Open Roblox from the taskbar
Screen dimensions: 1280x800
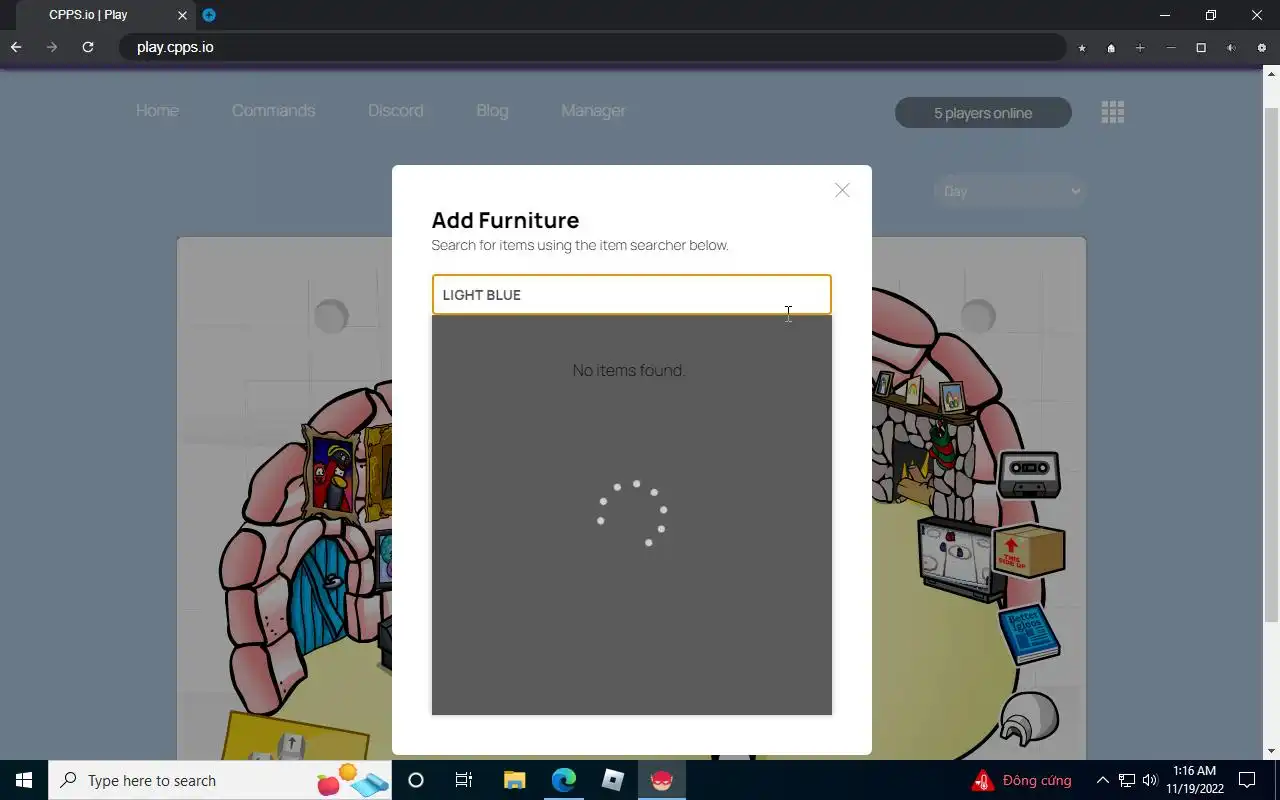613,780
